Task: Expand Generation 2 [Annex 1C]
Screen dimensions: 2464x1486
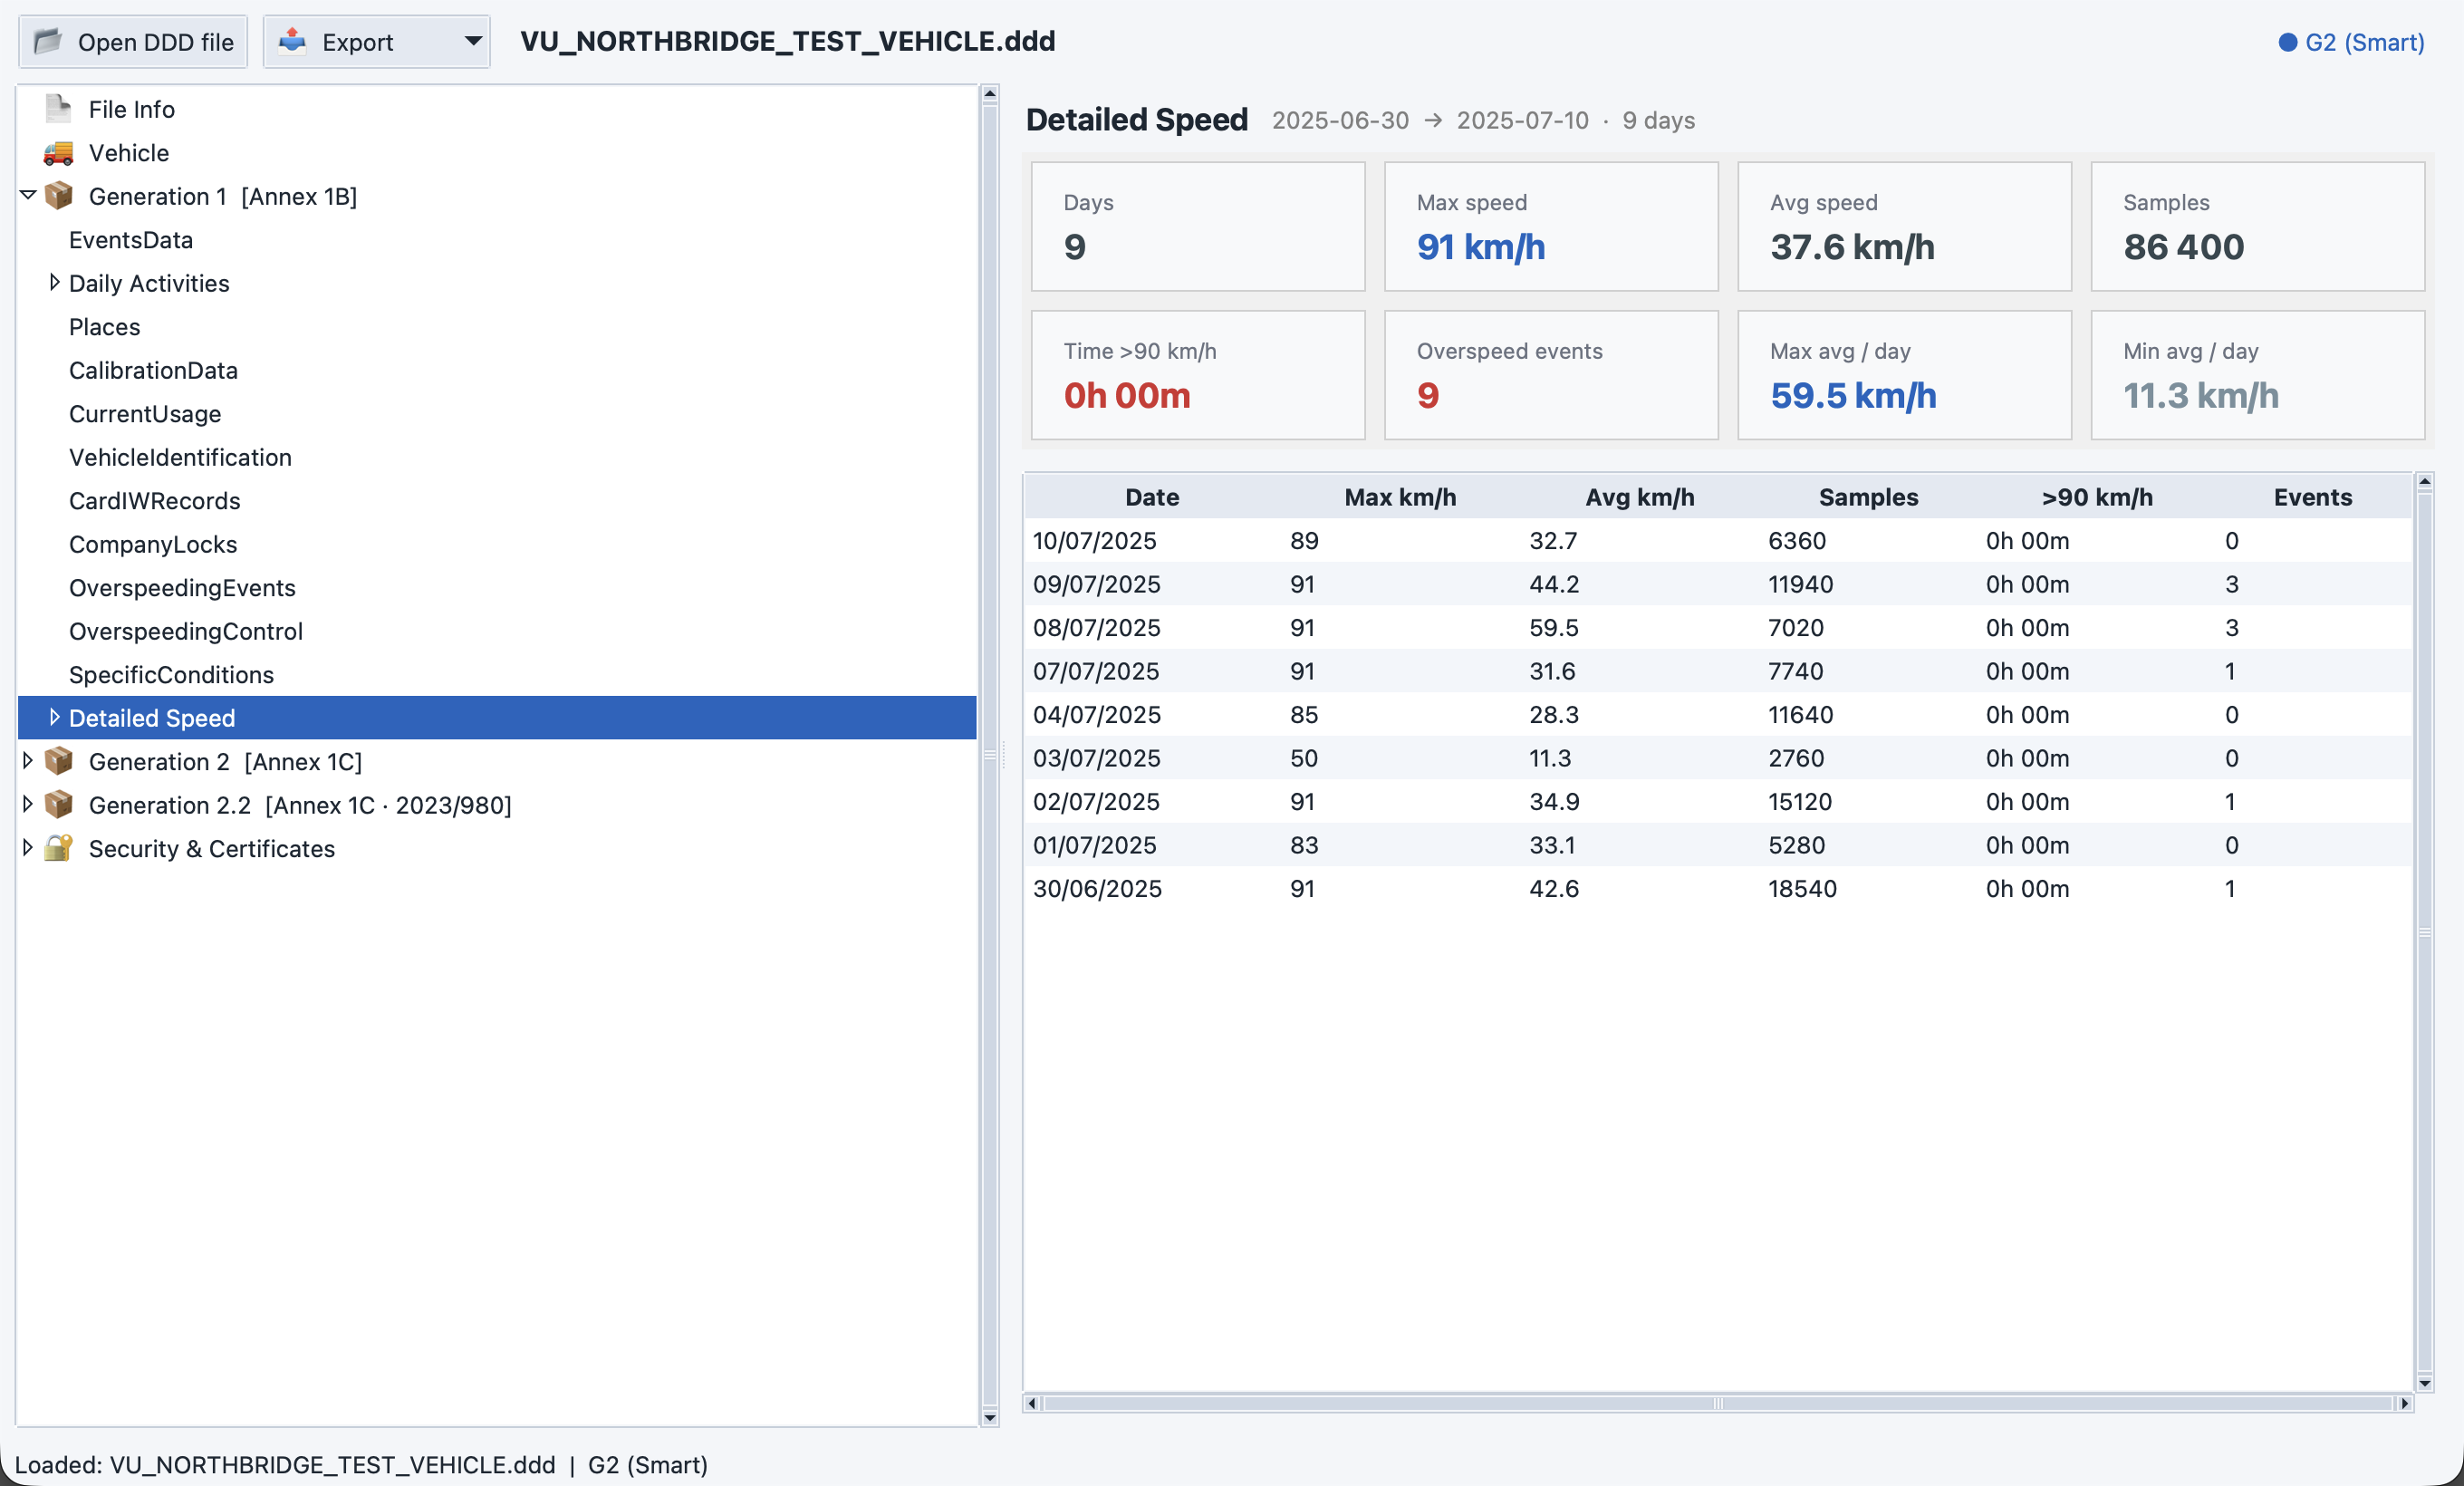Action: (x=28, y=761)
